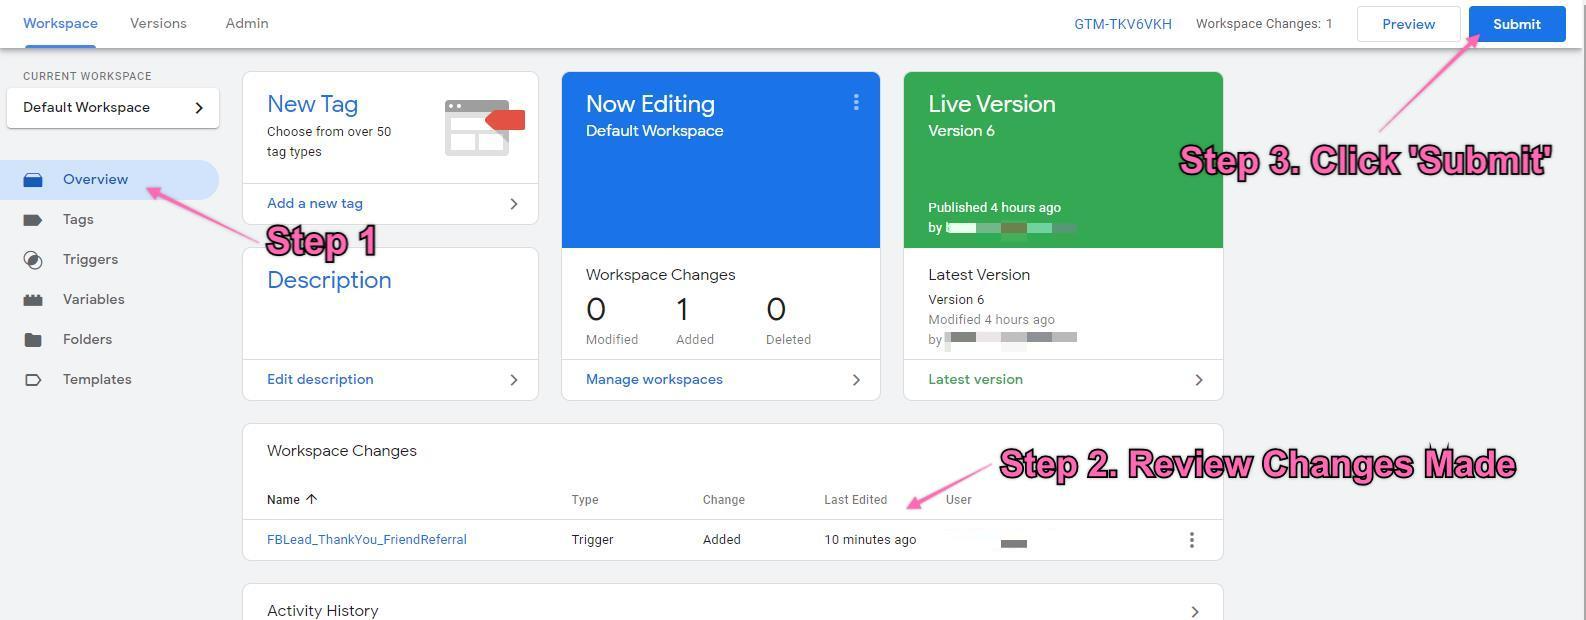The image size is (1586, 620).
Task: Open the Default Workspace selector
Action: (112, 108)
